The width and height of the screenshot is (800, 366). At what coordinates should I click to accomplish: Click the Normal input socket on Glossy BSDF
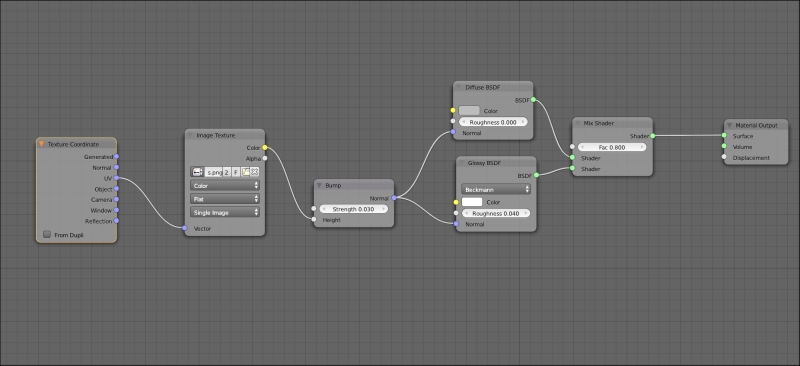pos(456,224)
